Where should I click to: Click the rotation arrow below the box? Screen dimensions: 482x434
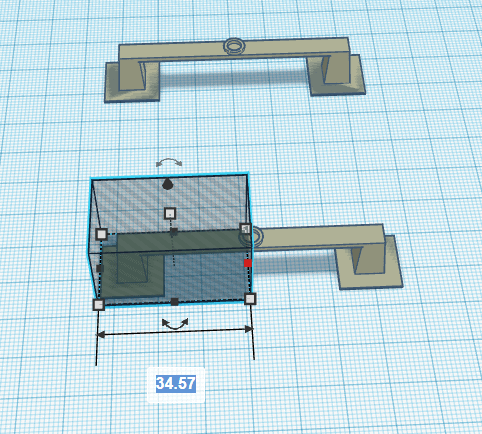(175, 324)
